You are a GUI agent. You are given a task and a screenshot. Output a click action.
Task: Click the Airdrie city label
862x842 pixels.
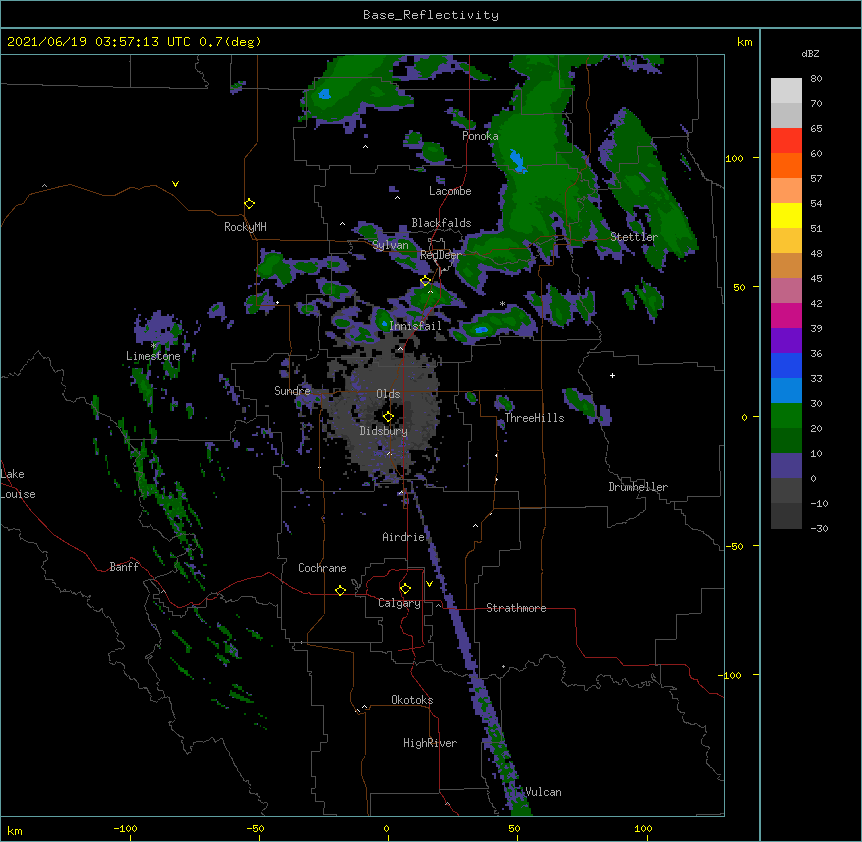click(x=404, y=537)
